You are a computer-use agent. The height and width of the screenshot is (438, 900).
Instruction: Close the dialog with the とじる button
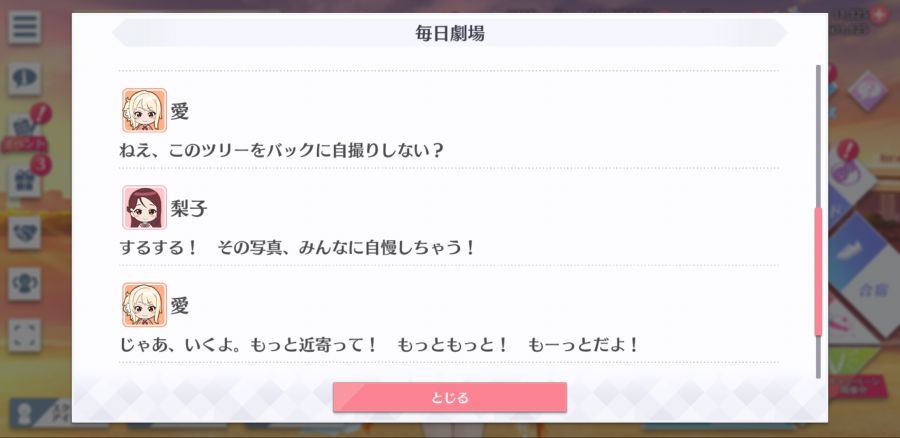click(x=450, y=397)
